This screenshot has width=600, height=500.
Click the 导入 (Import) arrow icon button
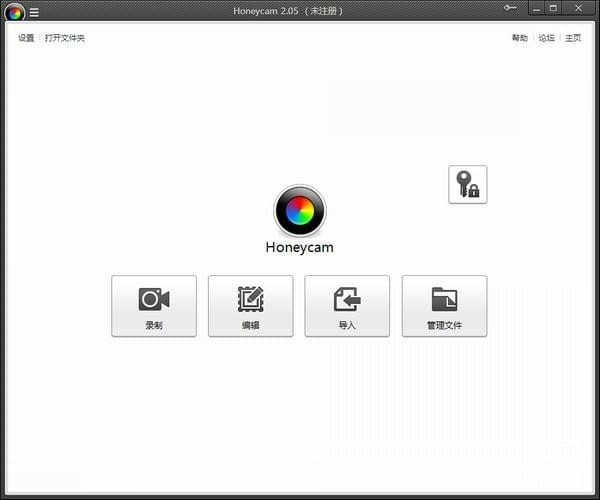[x=347, y=300]
